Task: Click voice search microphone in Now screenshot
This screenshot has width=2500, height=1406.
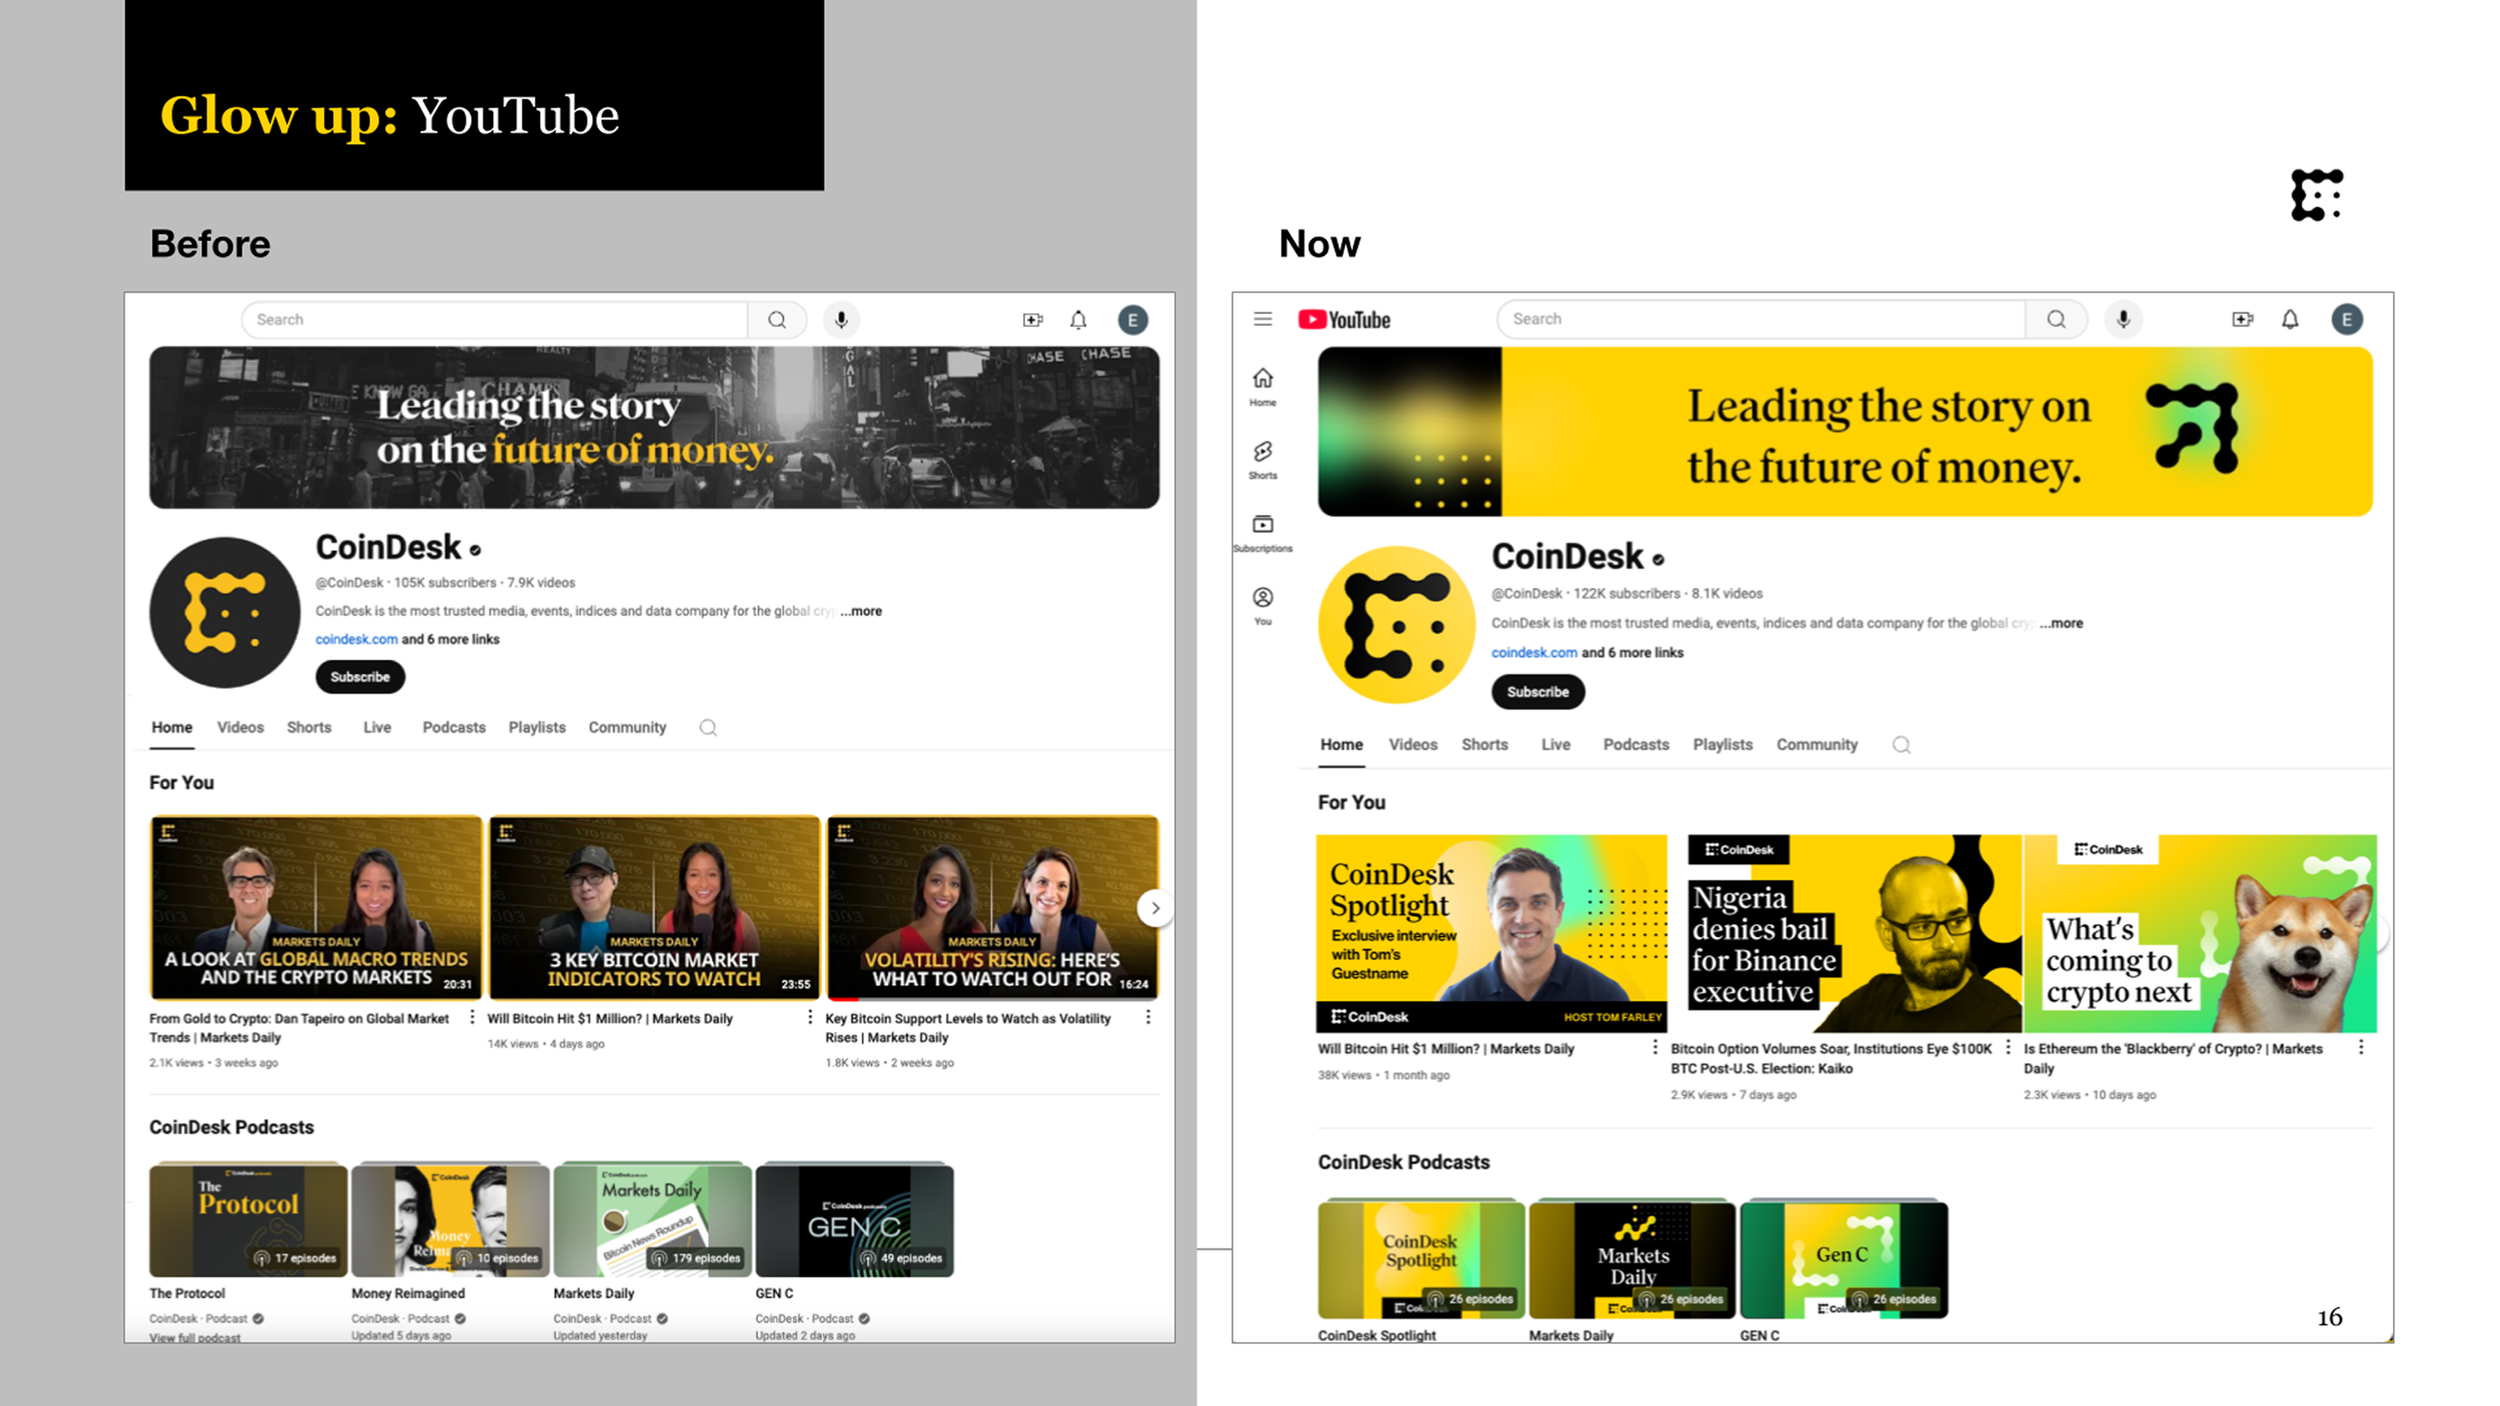Action: point(2123,319)
